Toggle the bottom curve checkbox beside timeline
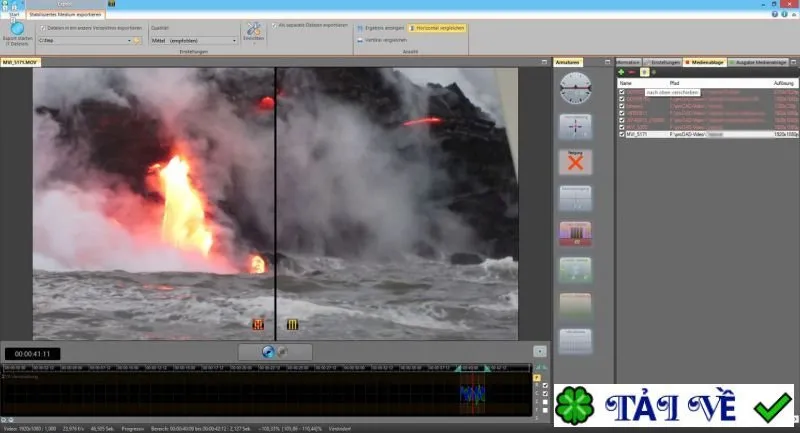This screenshot has height=433, width=800. coord(545,410)
